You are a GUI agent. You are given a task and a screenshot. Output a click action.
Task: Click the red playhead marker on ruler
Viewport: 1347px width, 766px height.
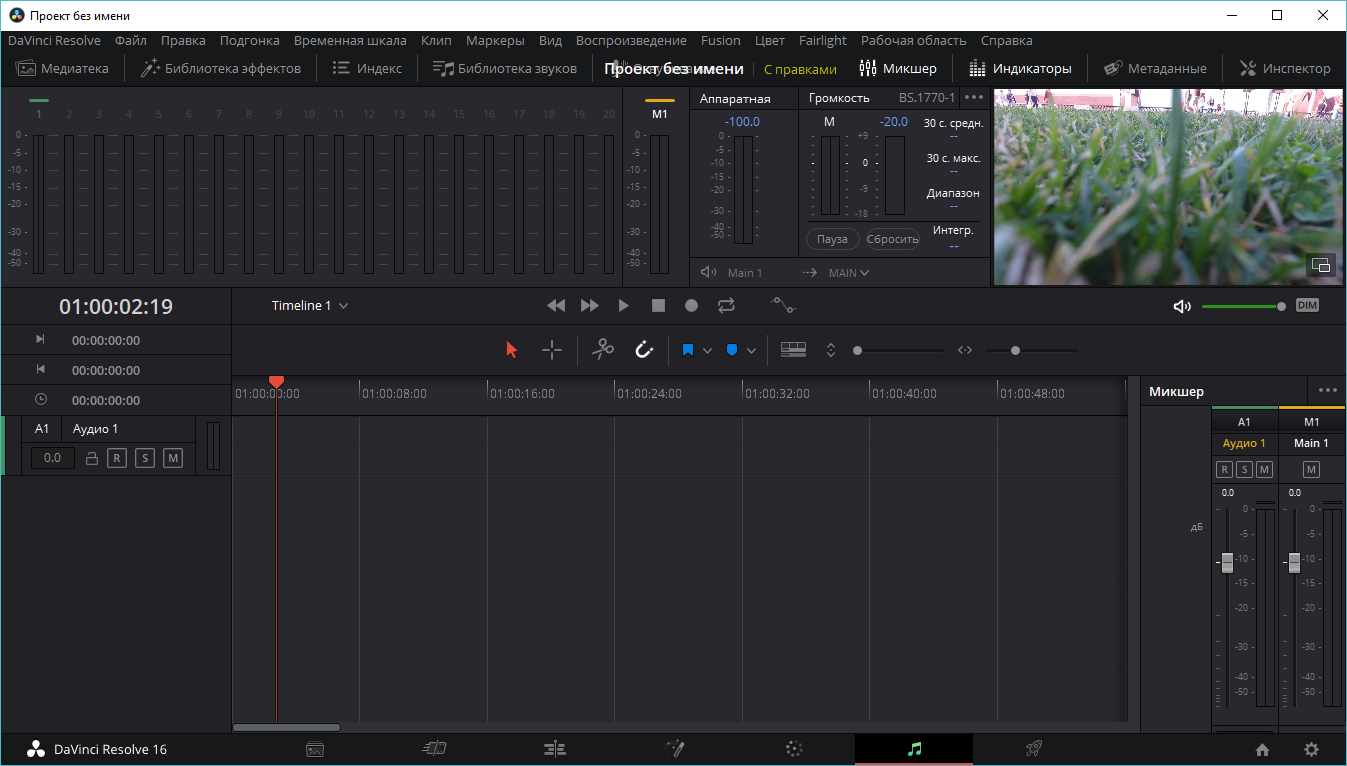277,382
